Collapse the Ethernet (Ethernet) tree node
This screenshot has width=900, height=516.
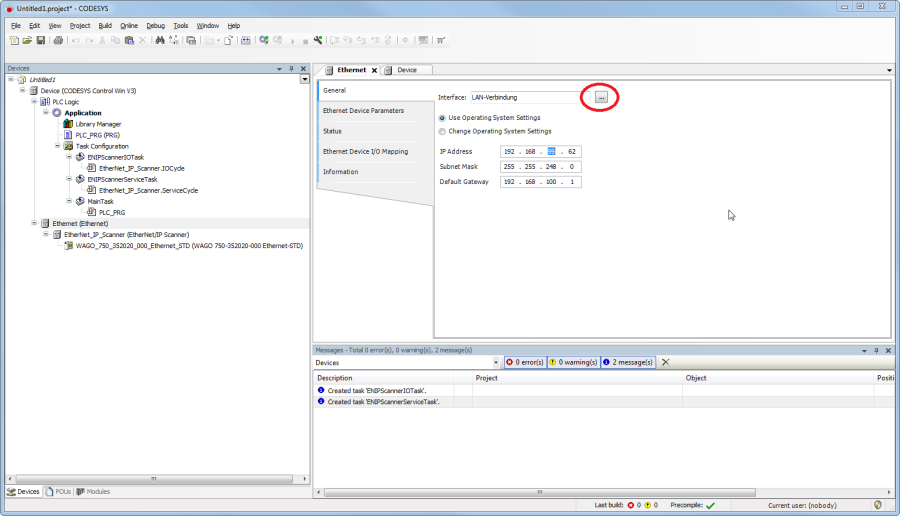coord(34,223)
